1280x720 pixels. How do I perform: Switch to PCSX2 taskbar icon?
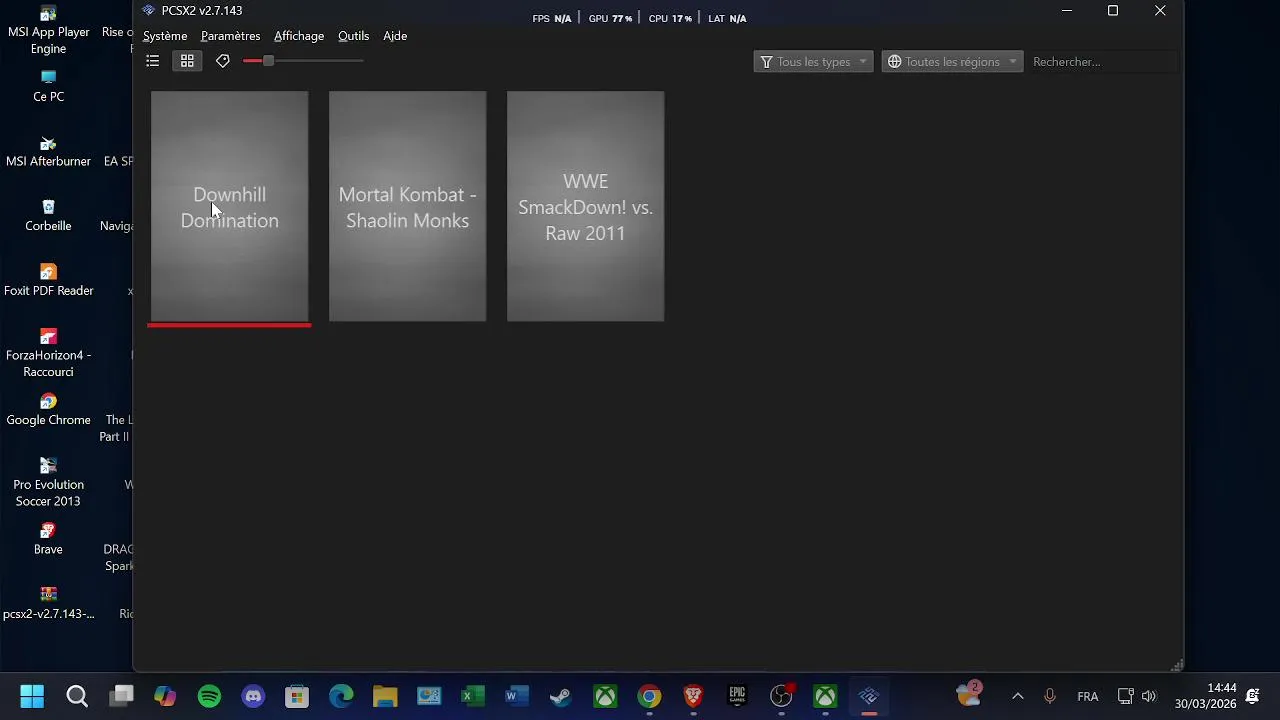click(869, 696)
